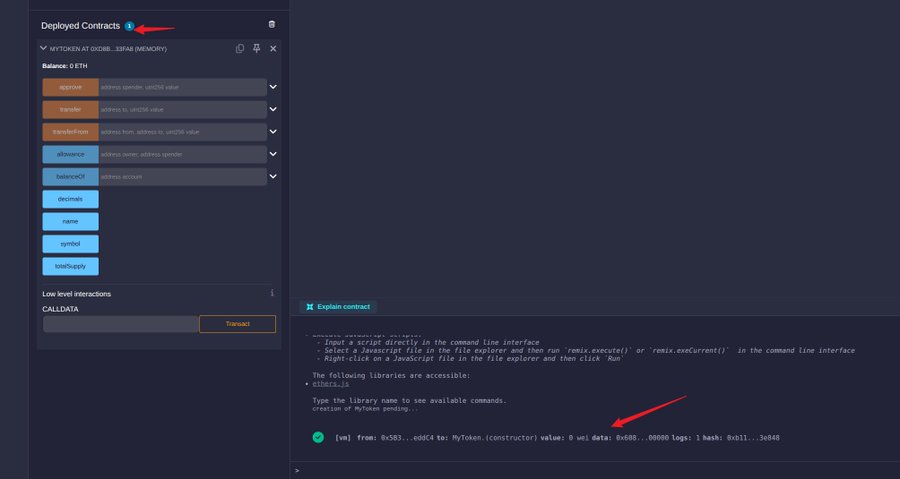Run the transfer function
900x479 pixels.
(x=71, y=110)
